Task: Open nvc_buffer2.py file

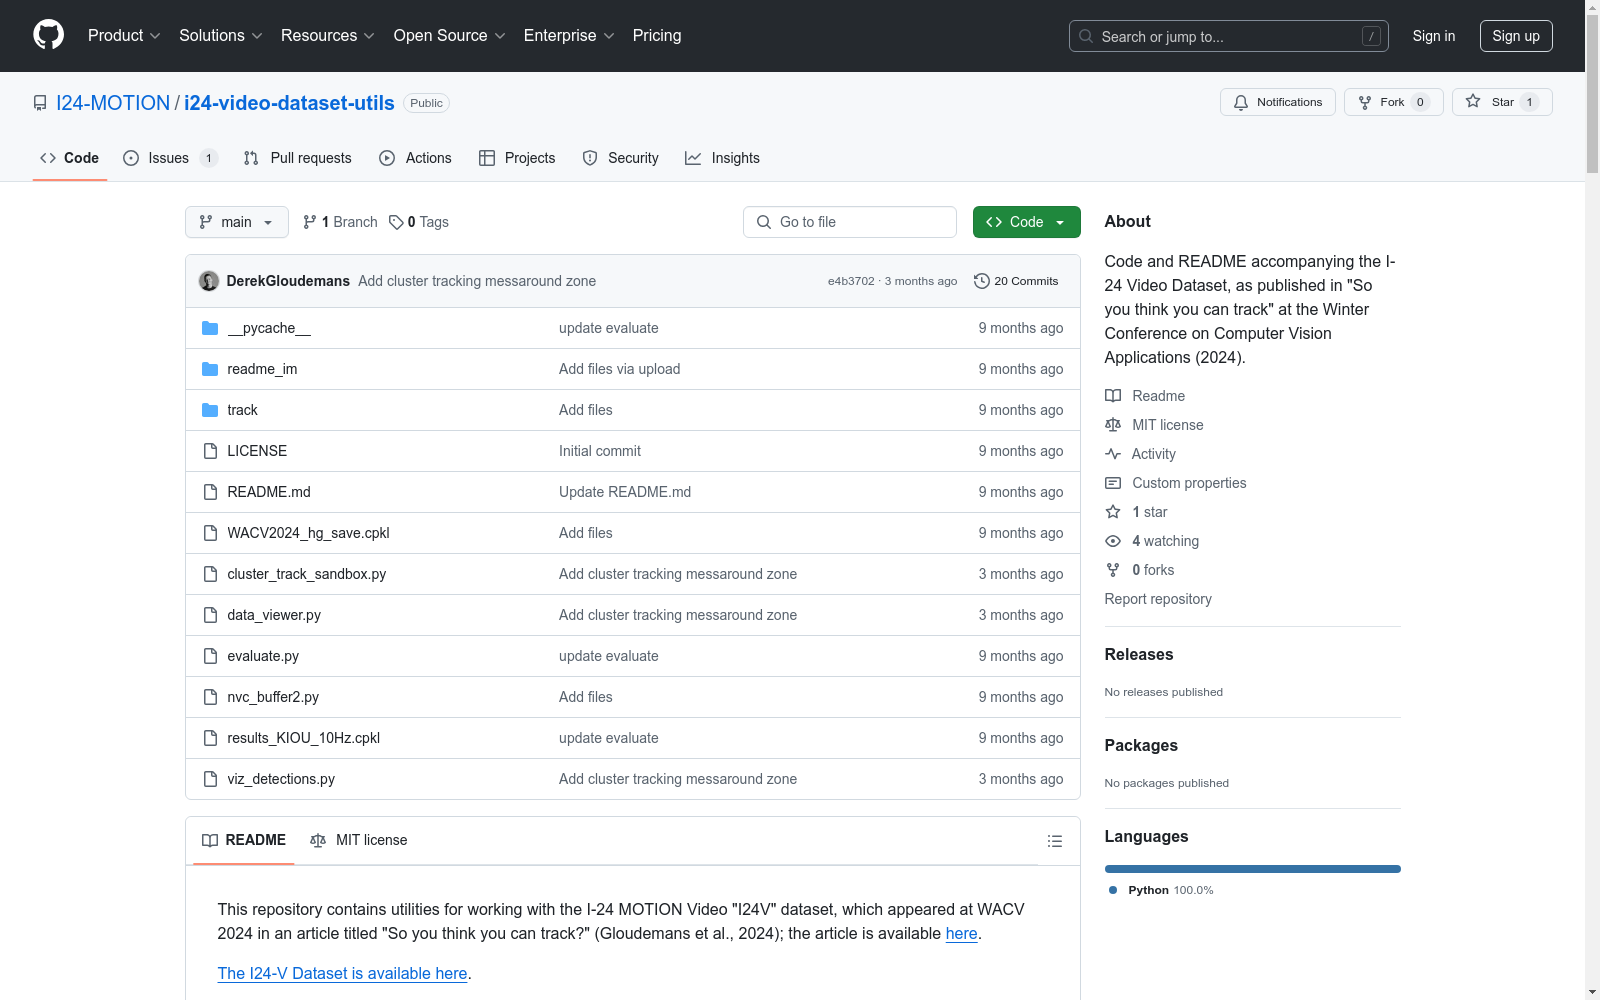Action: pos(273,697)
